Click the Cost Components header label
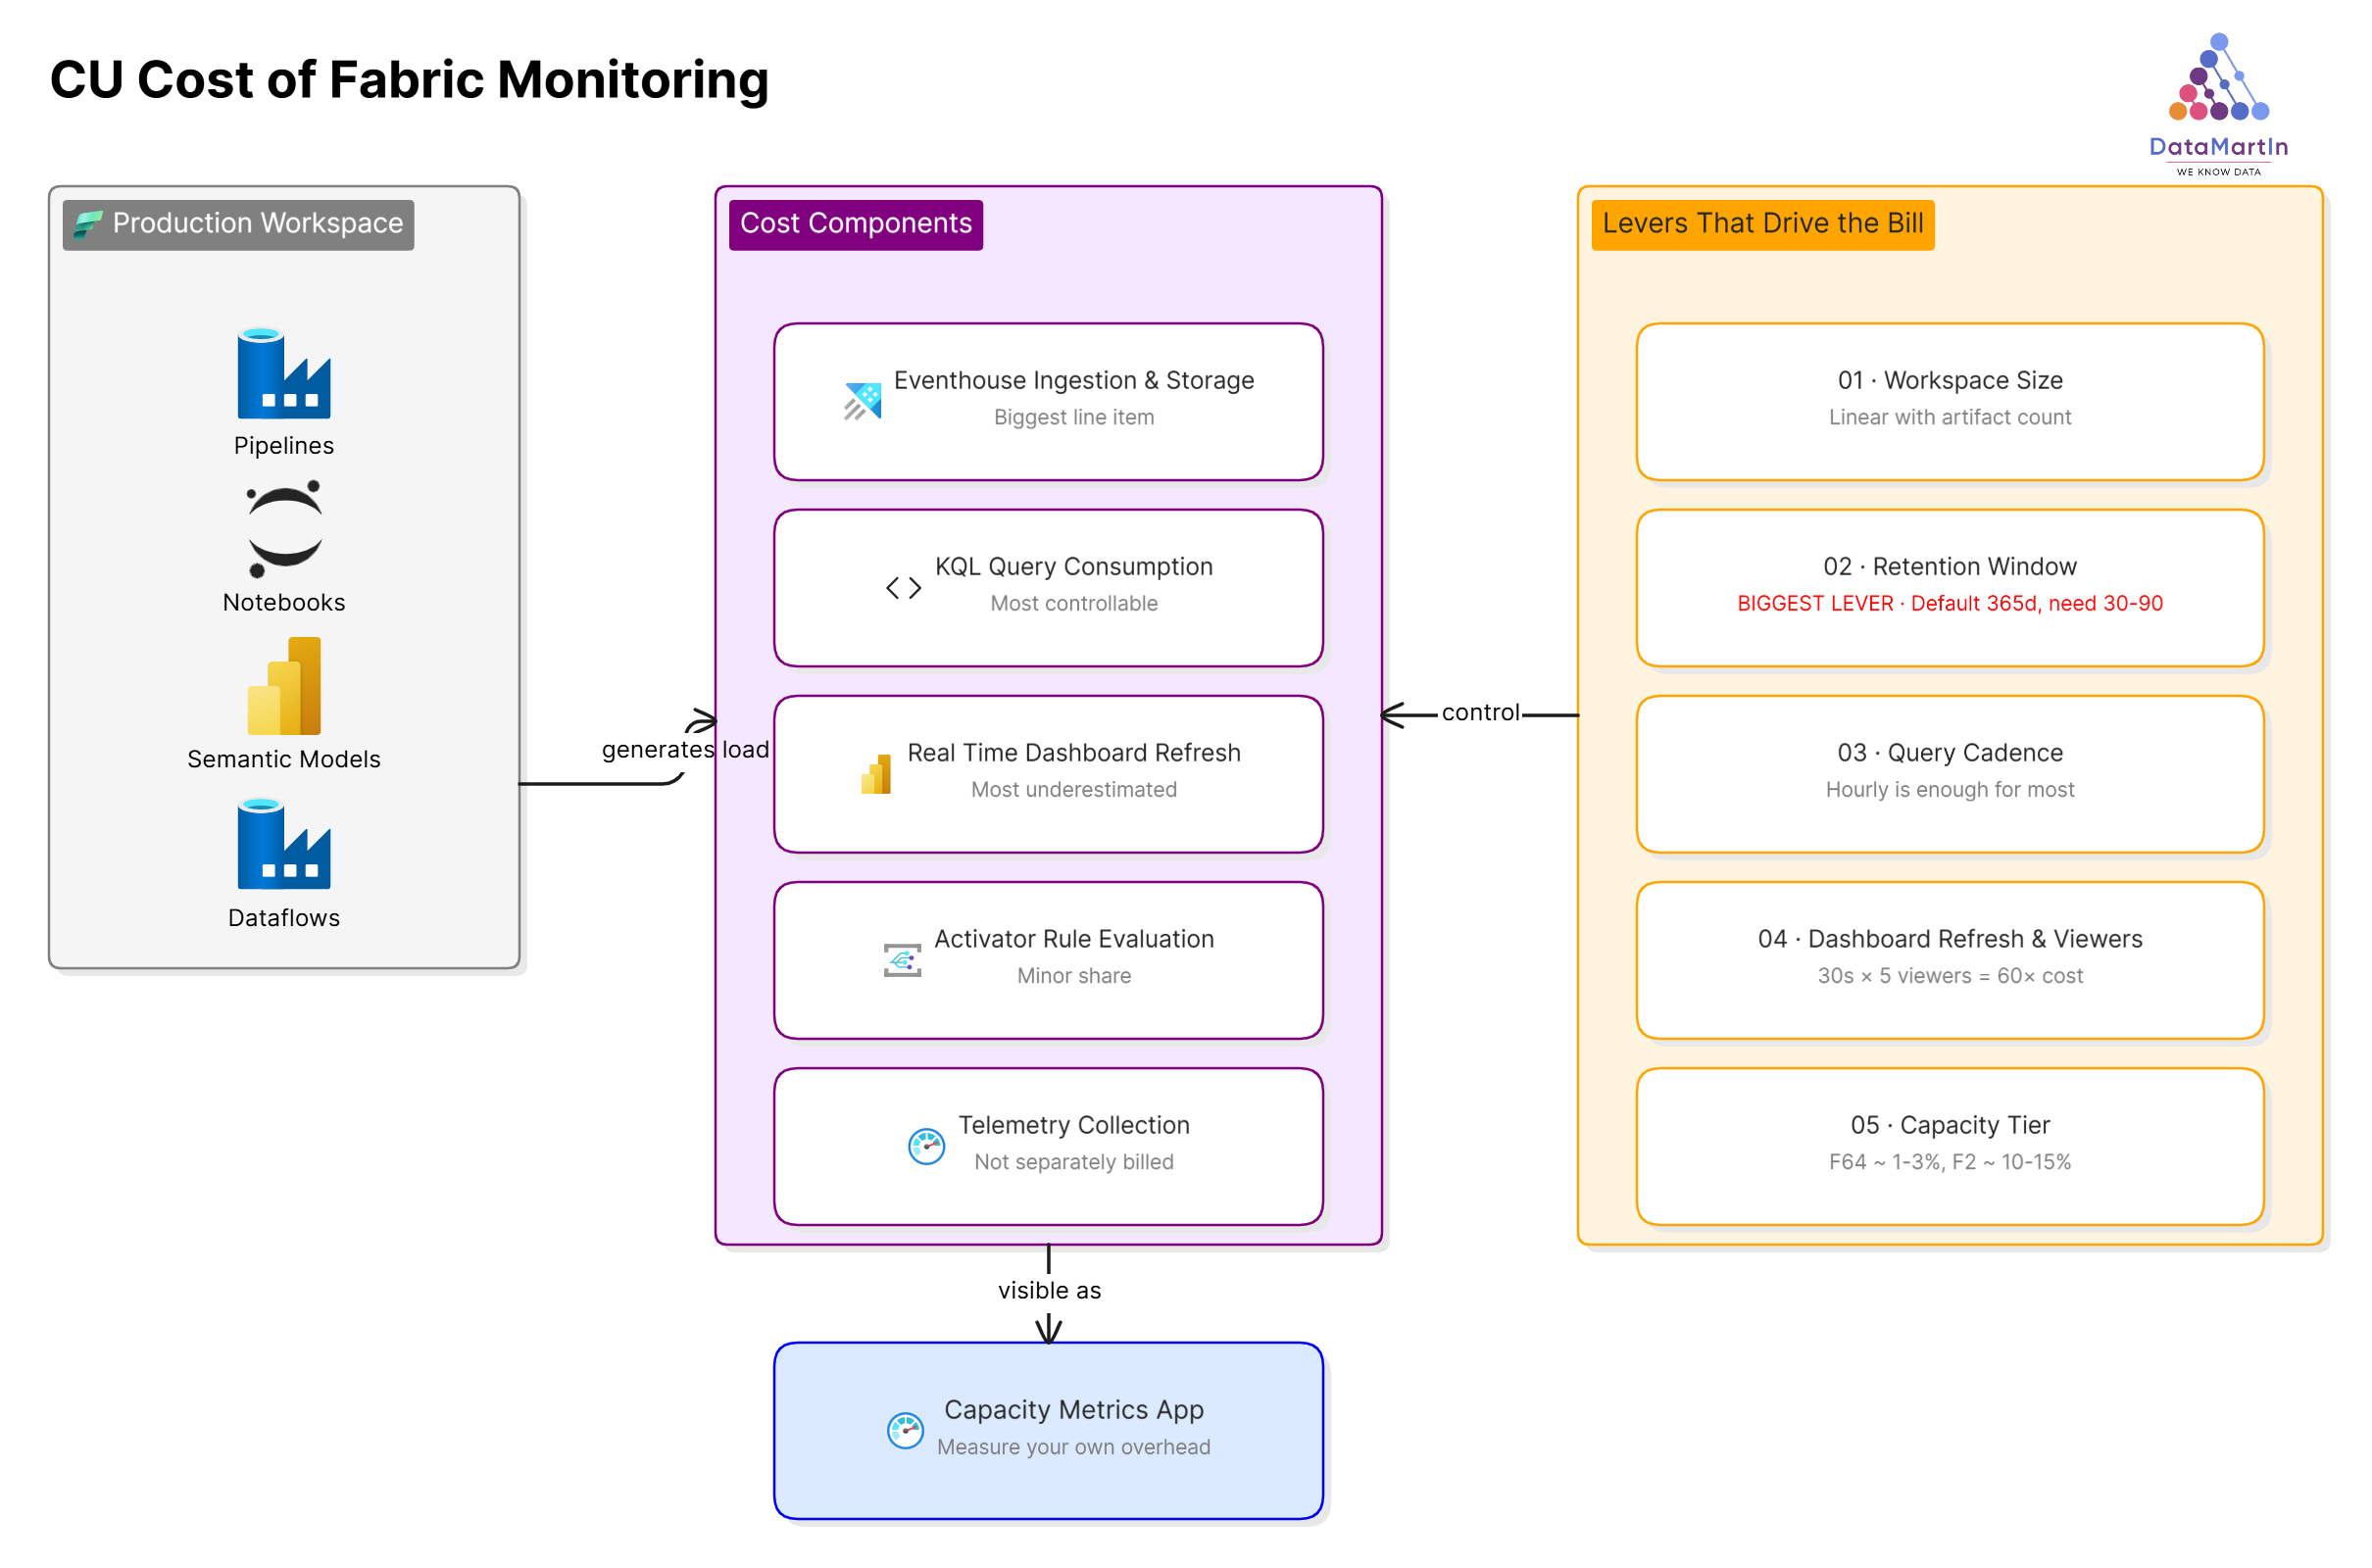Image resolution: width=2372 pixels, height=1568 pixels. coord(856,224)
